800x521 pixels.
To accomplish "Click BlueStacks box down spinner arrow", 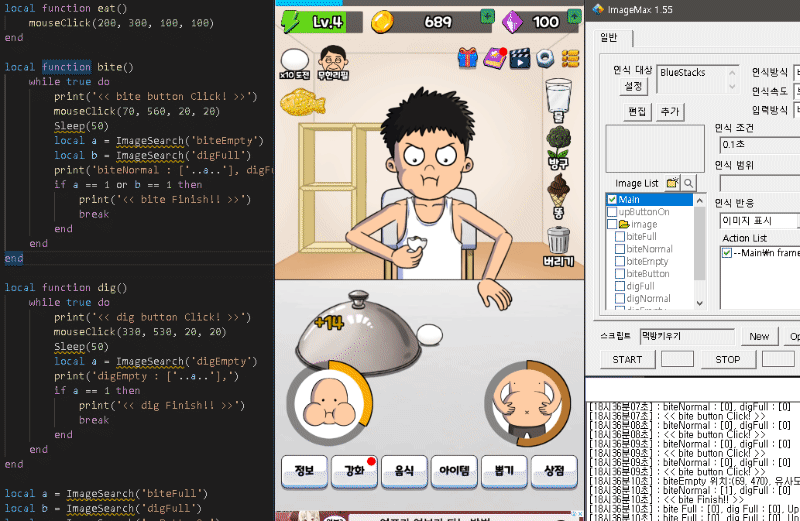I will (732, 87).
